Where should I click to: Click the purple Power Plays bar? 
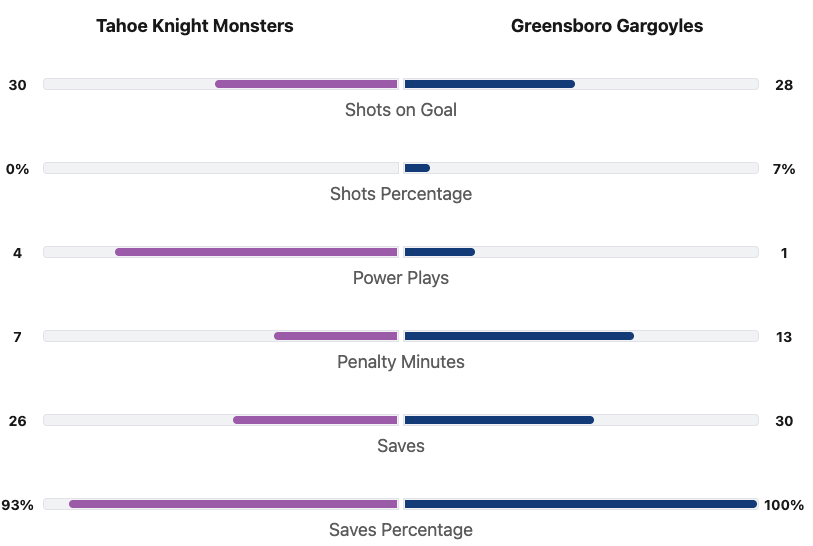256,252
